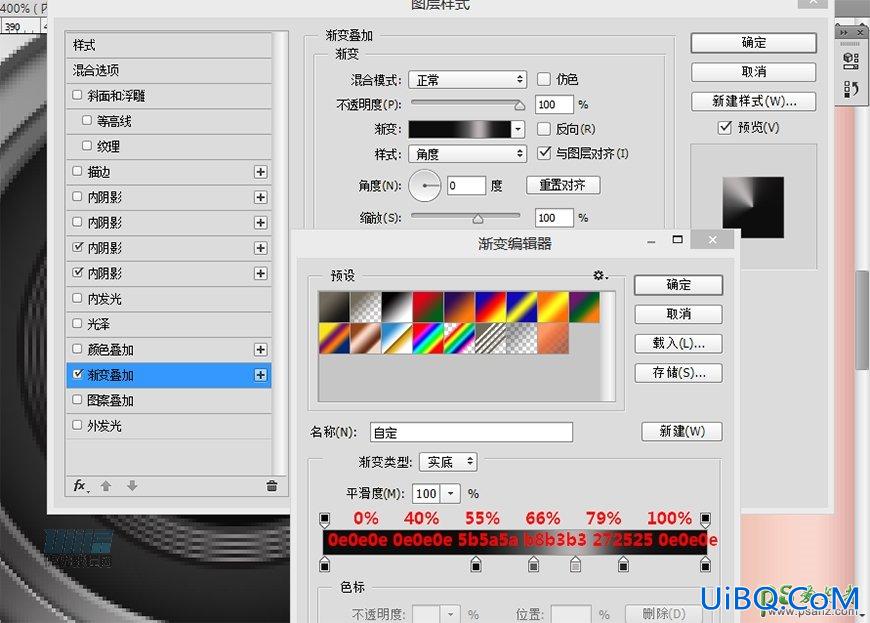Click the angle dial control
The height and width of the screenshot is (623, 870).
point(424,186)
